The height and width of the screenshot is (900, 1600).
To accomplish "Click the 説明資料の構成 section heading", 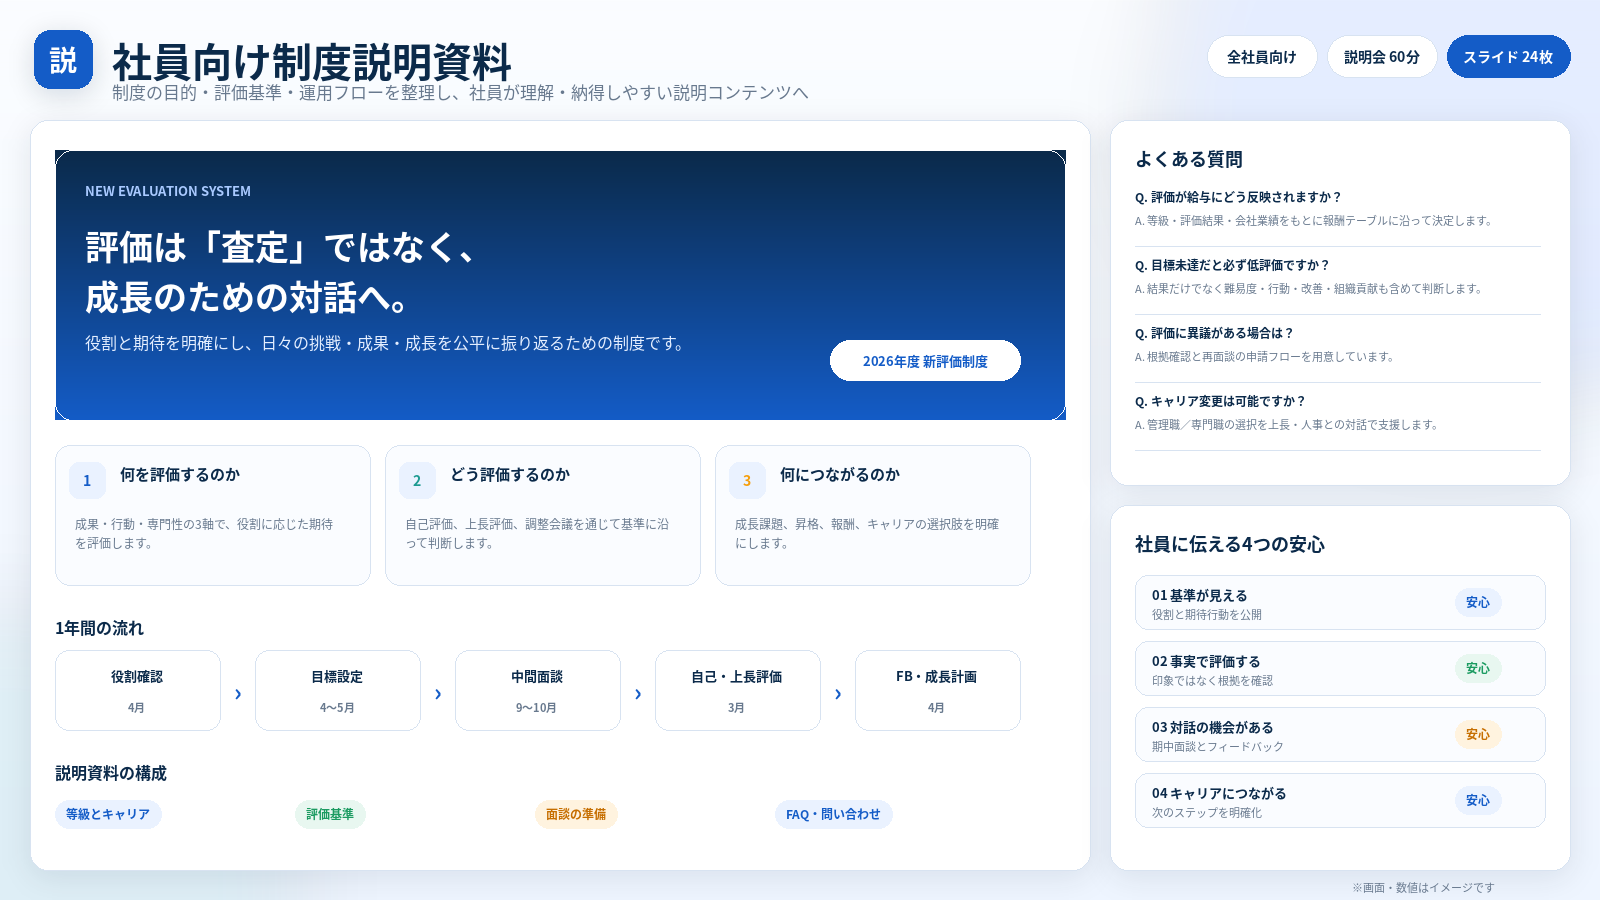I will 111,773.
